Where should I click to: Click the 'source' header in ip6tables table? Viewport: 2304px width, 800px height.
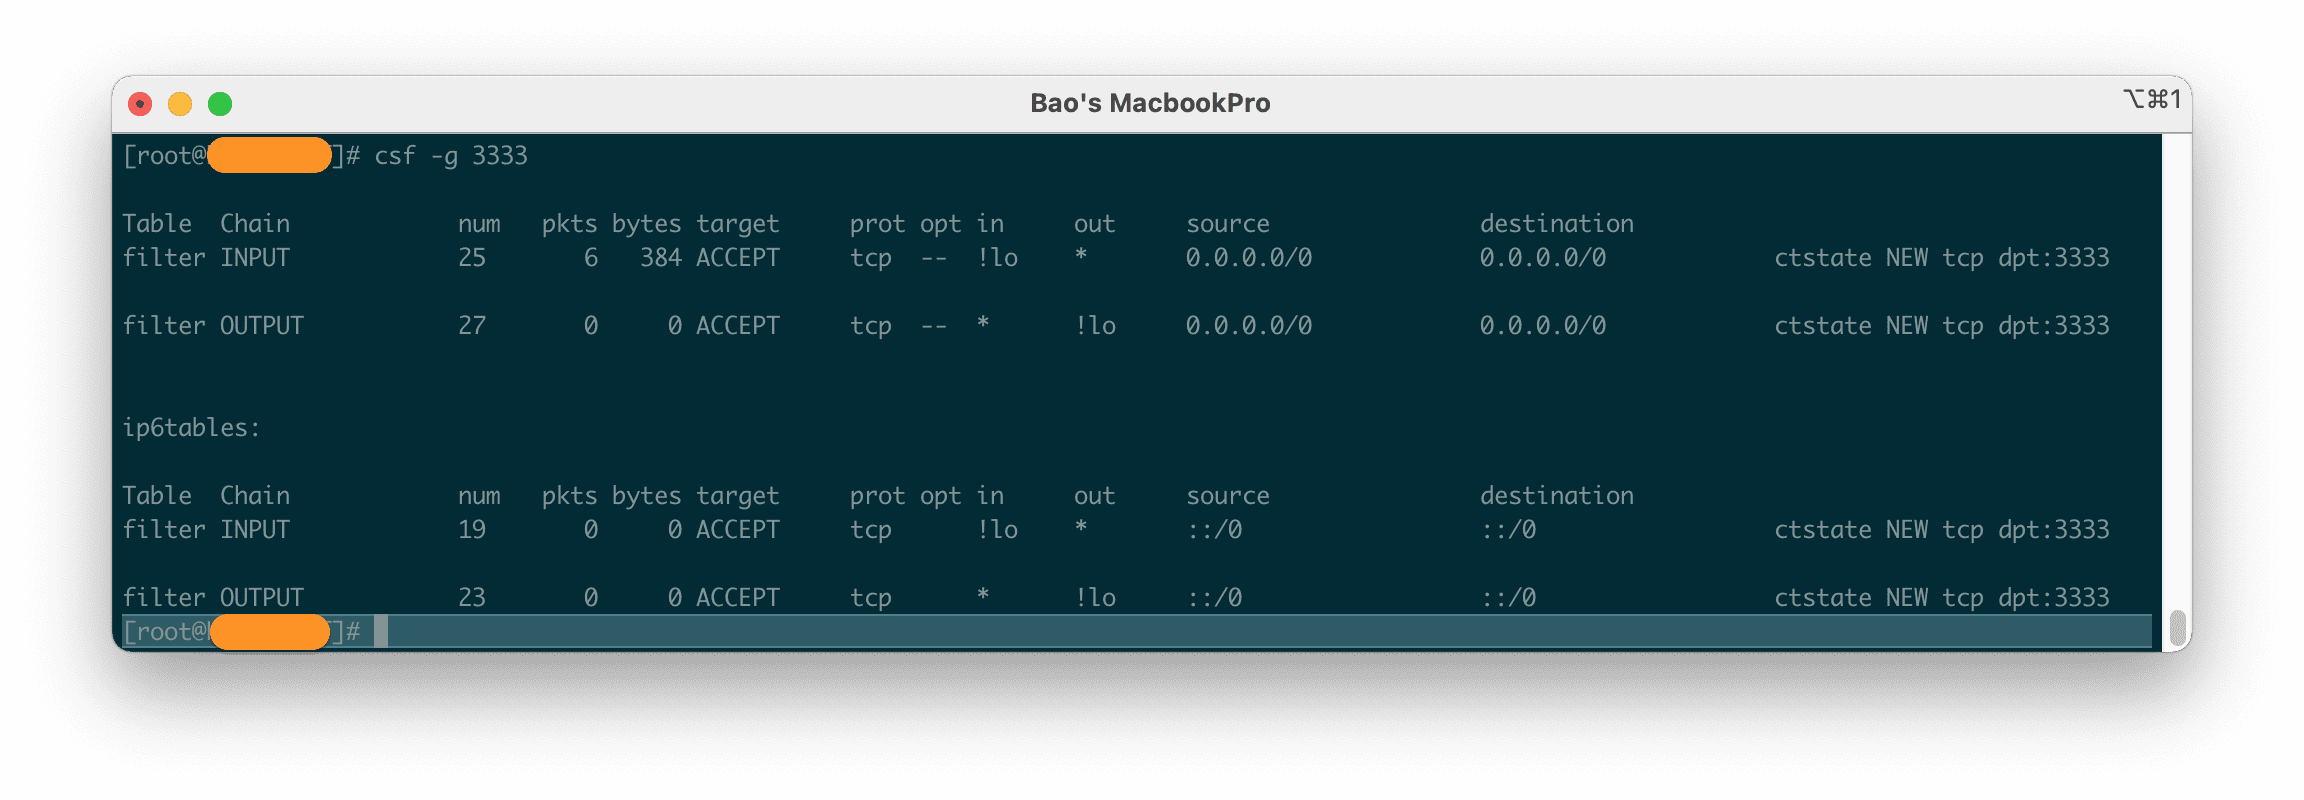pos(1227,496)
